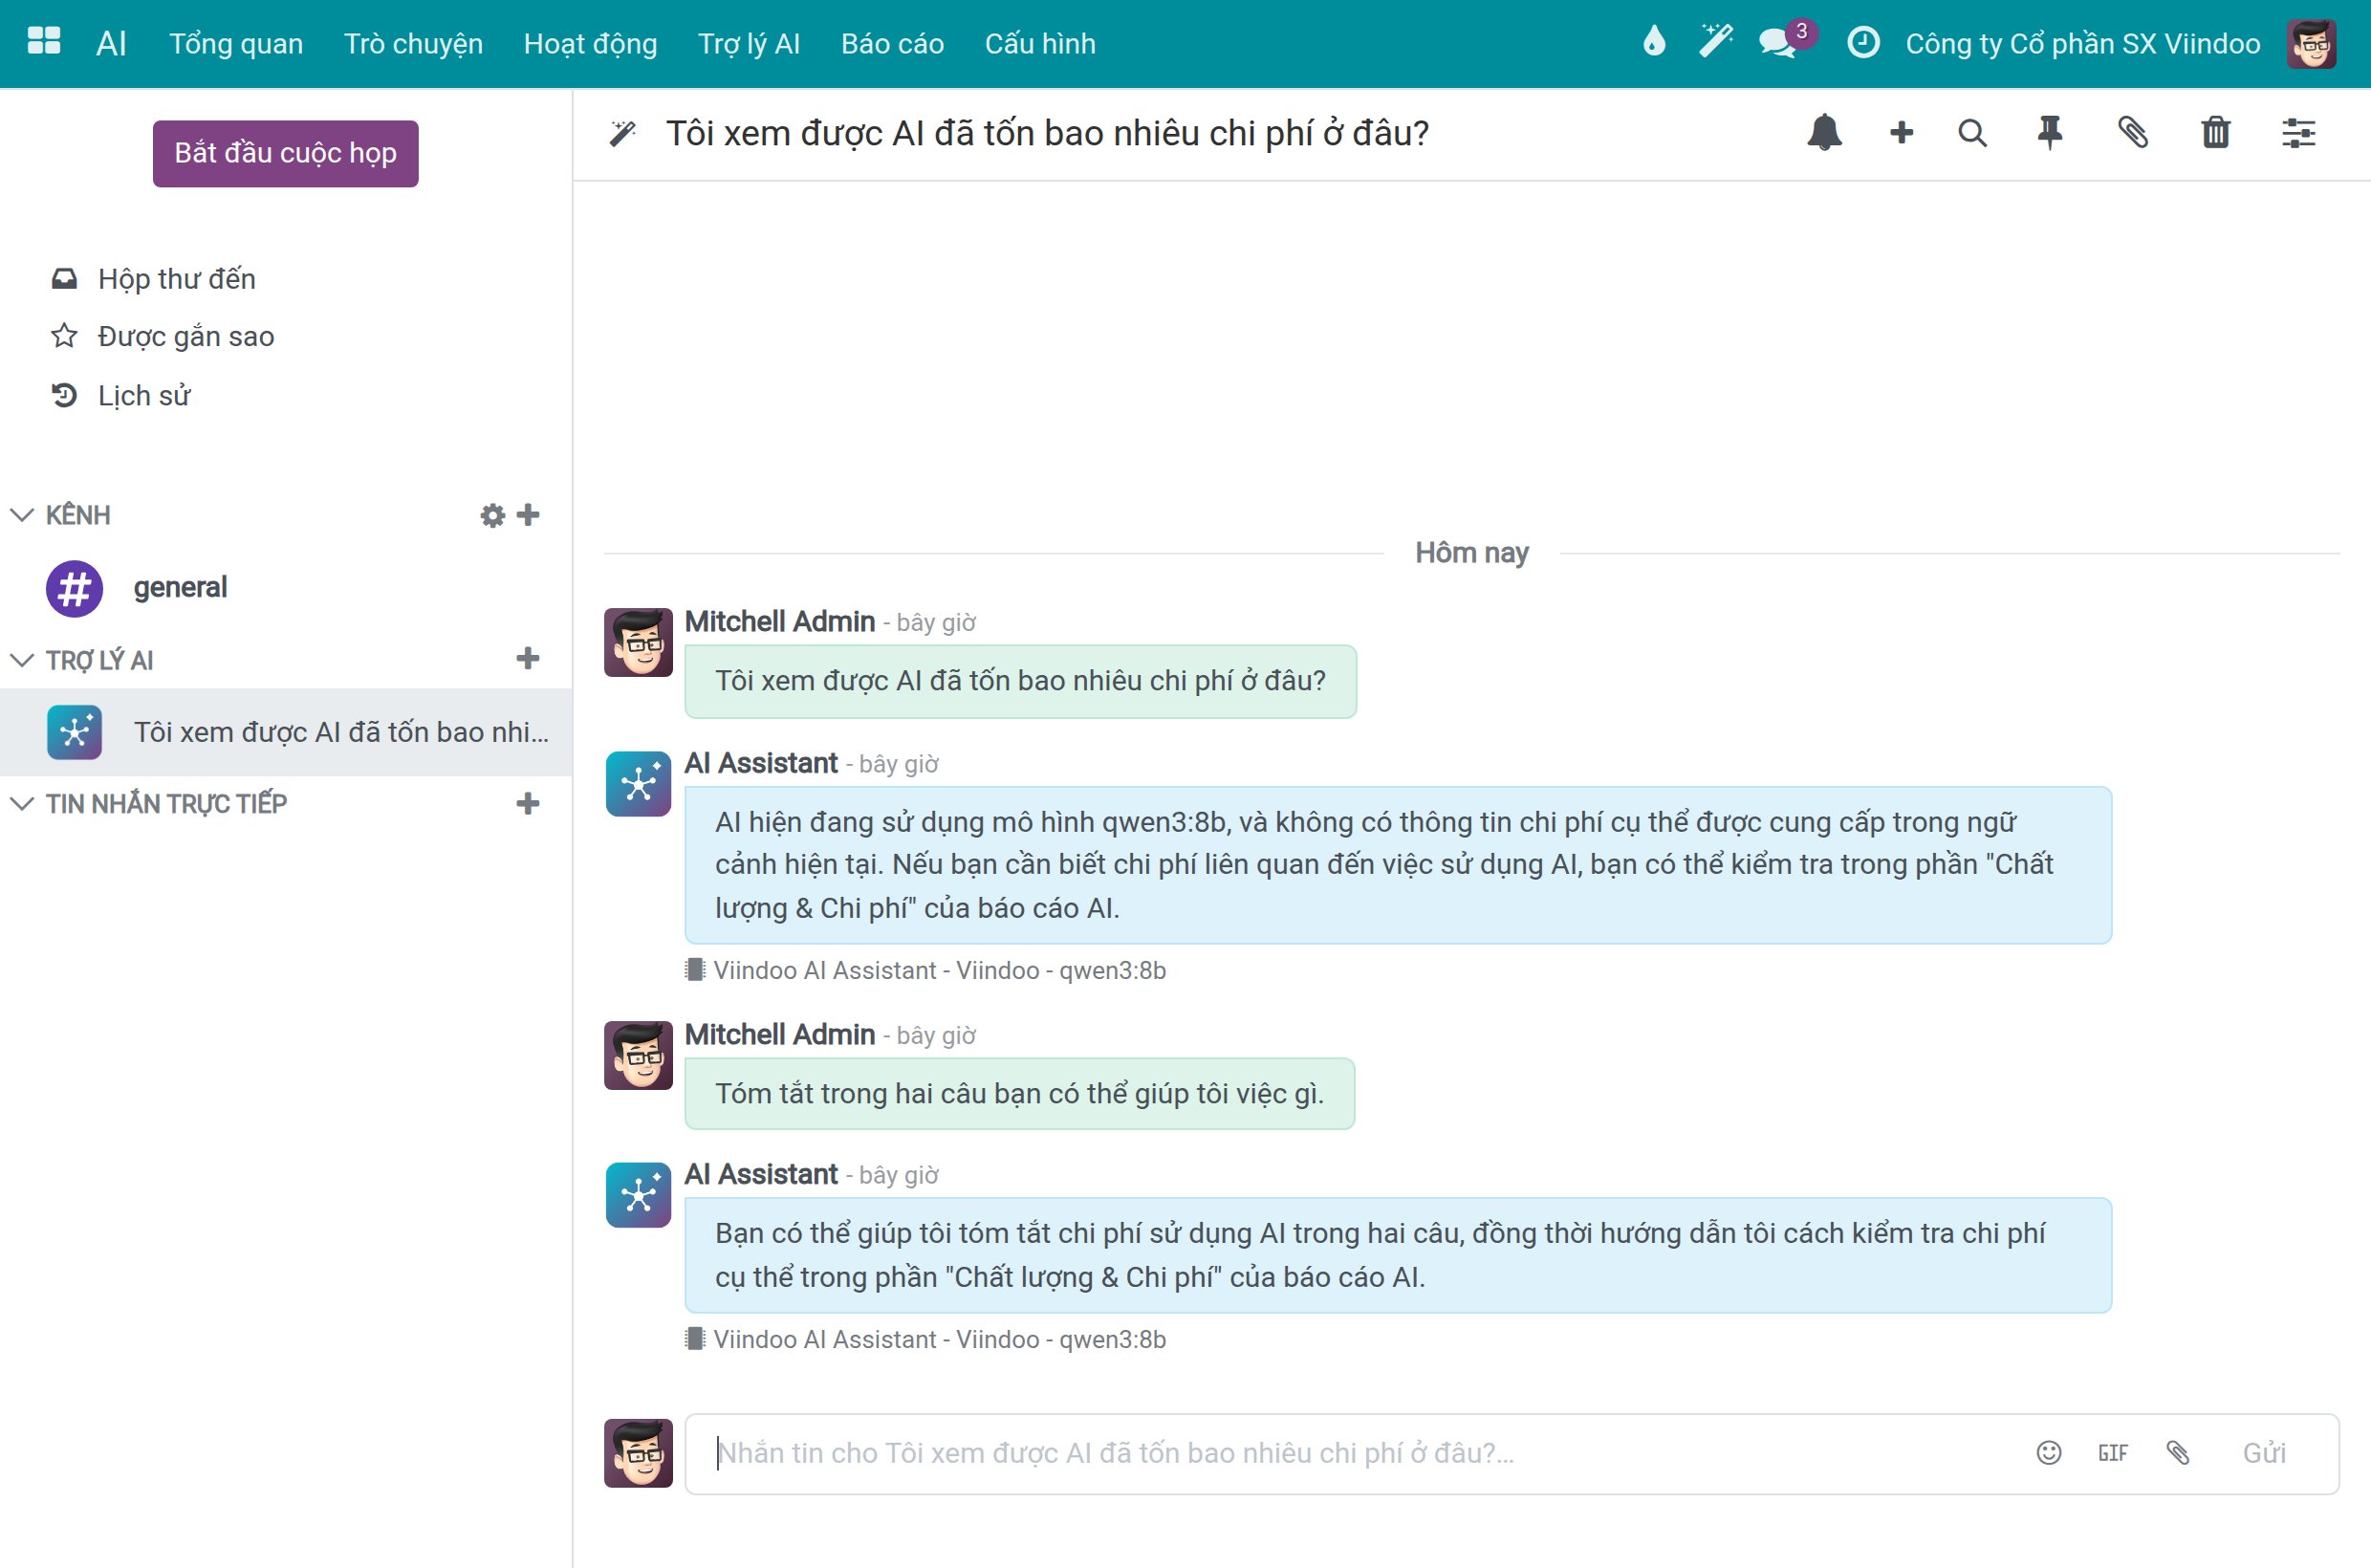The height and width of the screenshot is (1568, 2371).
Task: Click the water drop icon in top bar
Action: [x=1654, y=43]
